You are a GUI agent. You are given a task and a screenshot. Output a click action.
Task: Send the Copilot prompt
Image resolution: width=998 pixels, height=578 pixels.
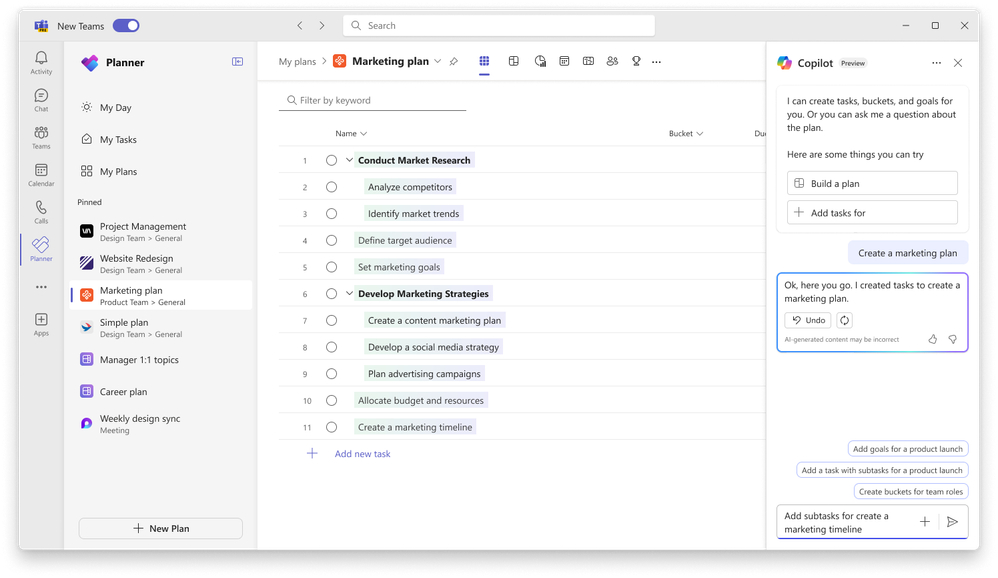pos(952,522)
